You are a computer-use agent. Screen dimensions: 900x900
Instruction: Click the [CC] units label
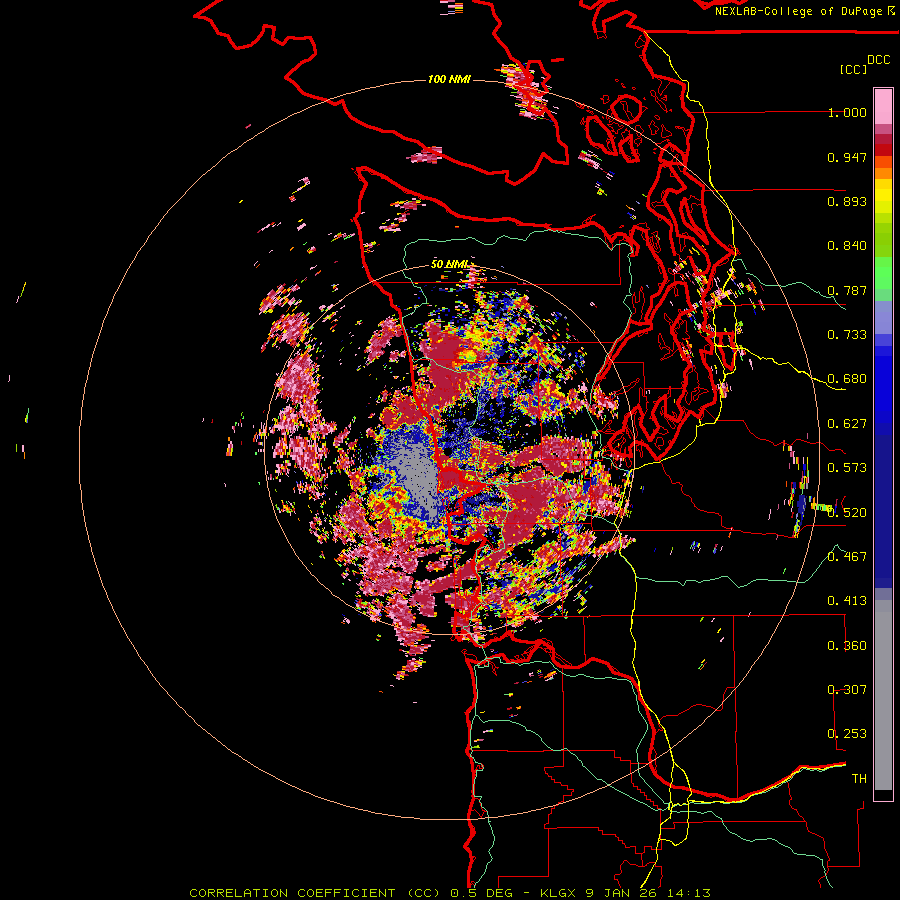(854, 69)
